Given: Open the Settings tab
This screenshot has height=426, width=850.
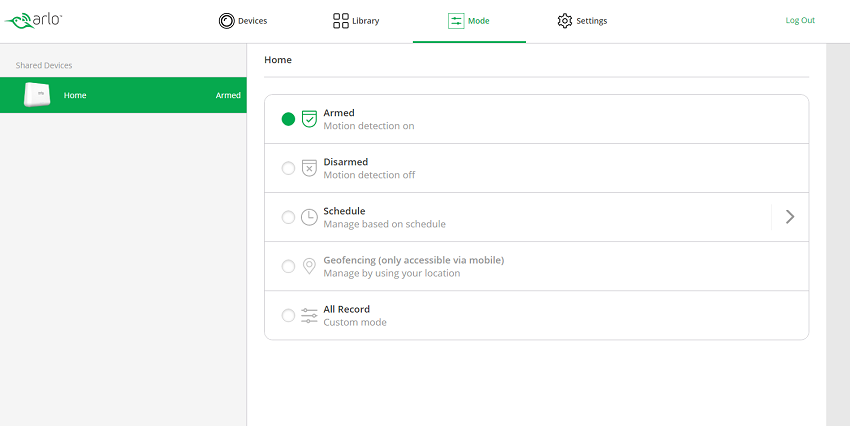Looking at the screenshot, I should (x=582, y=21).
